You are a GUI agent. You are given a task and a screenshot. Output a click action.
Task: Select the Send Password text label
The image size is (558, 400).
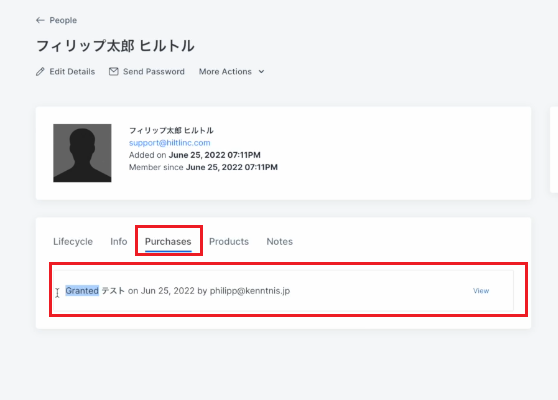click(x=154, y=72)
